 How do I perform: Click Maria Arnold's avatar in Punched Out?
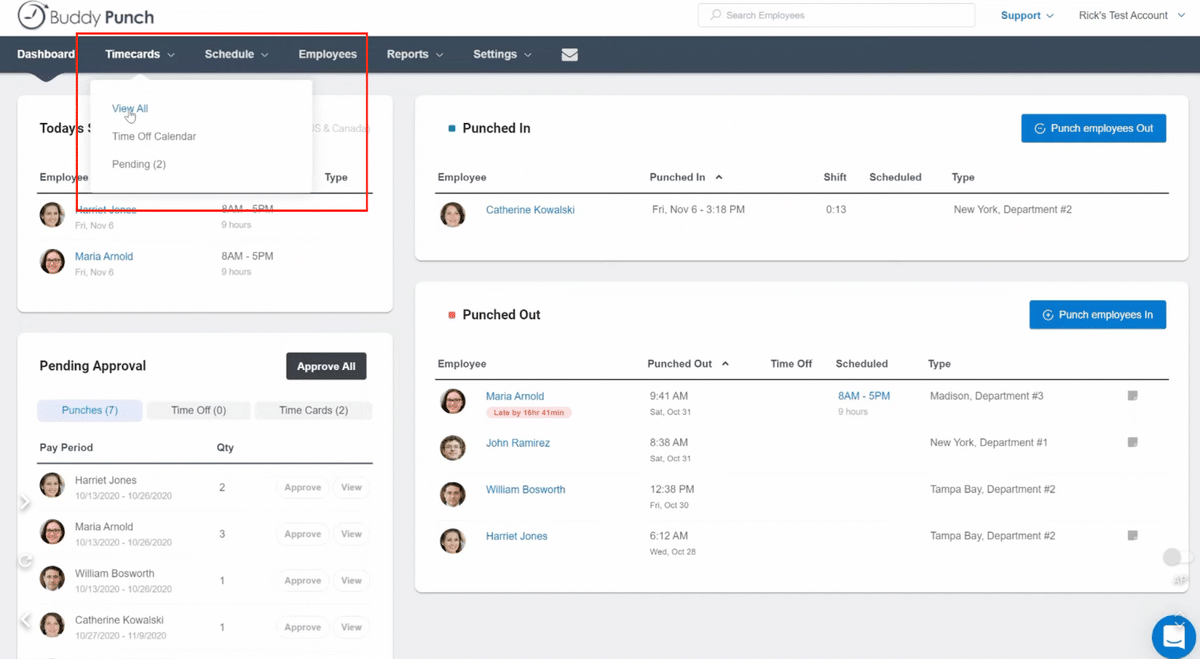pyautogui.click(x=453, y=401)
